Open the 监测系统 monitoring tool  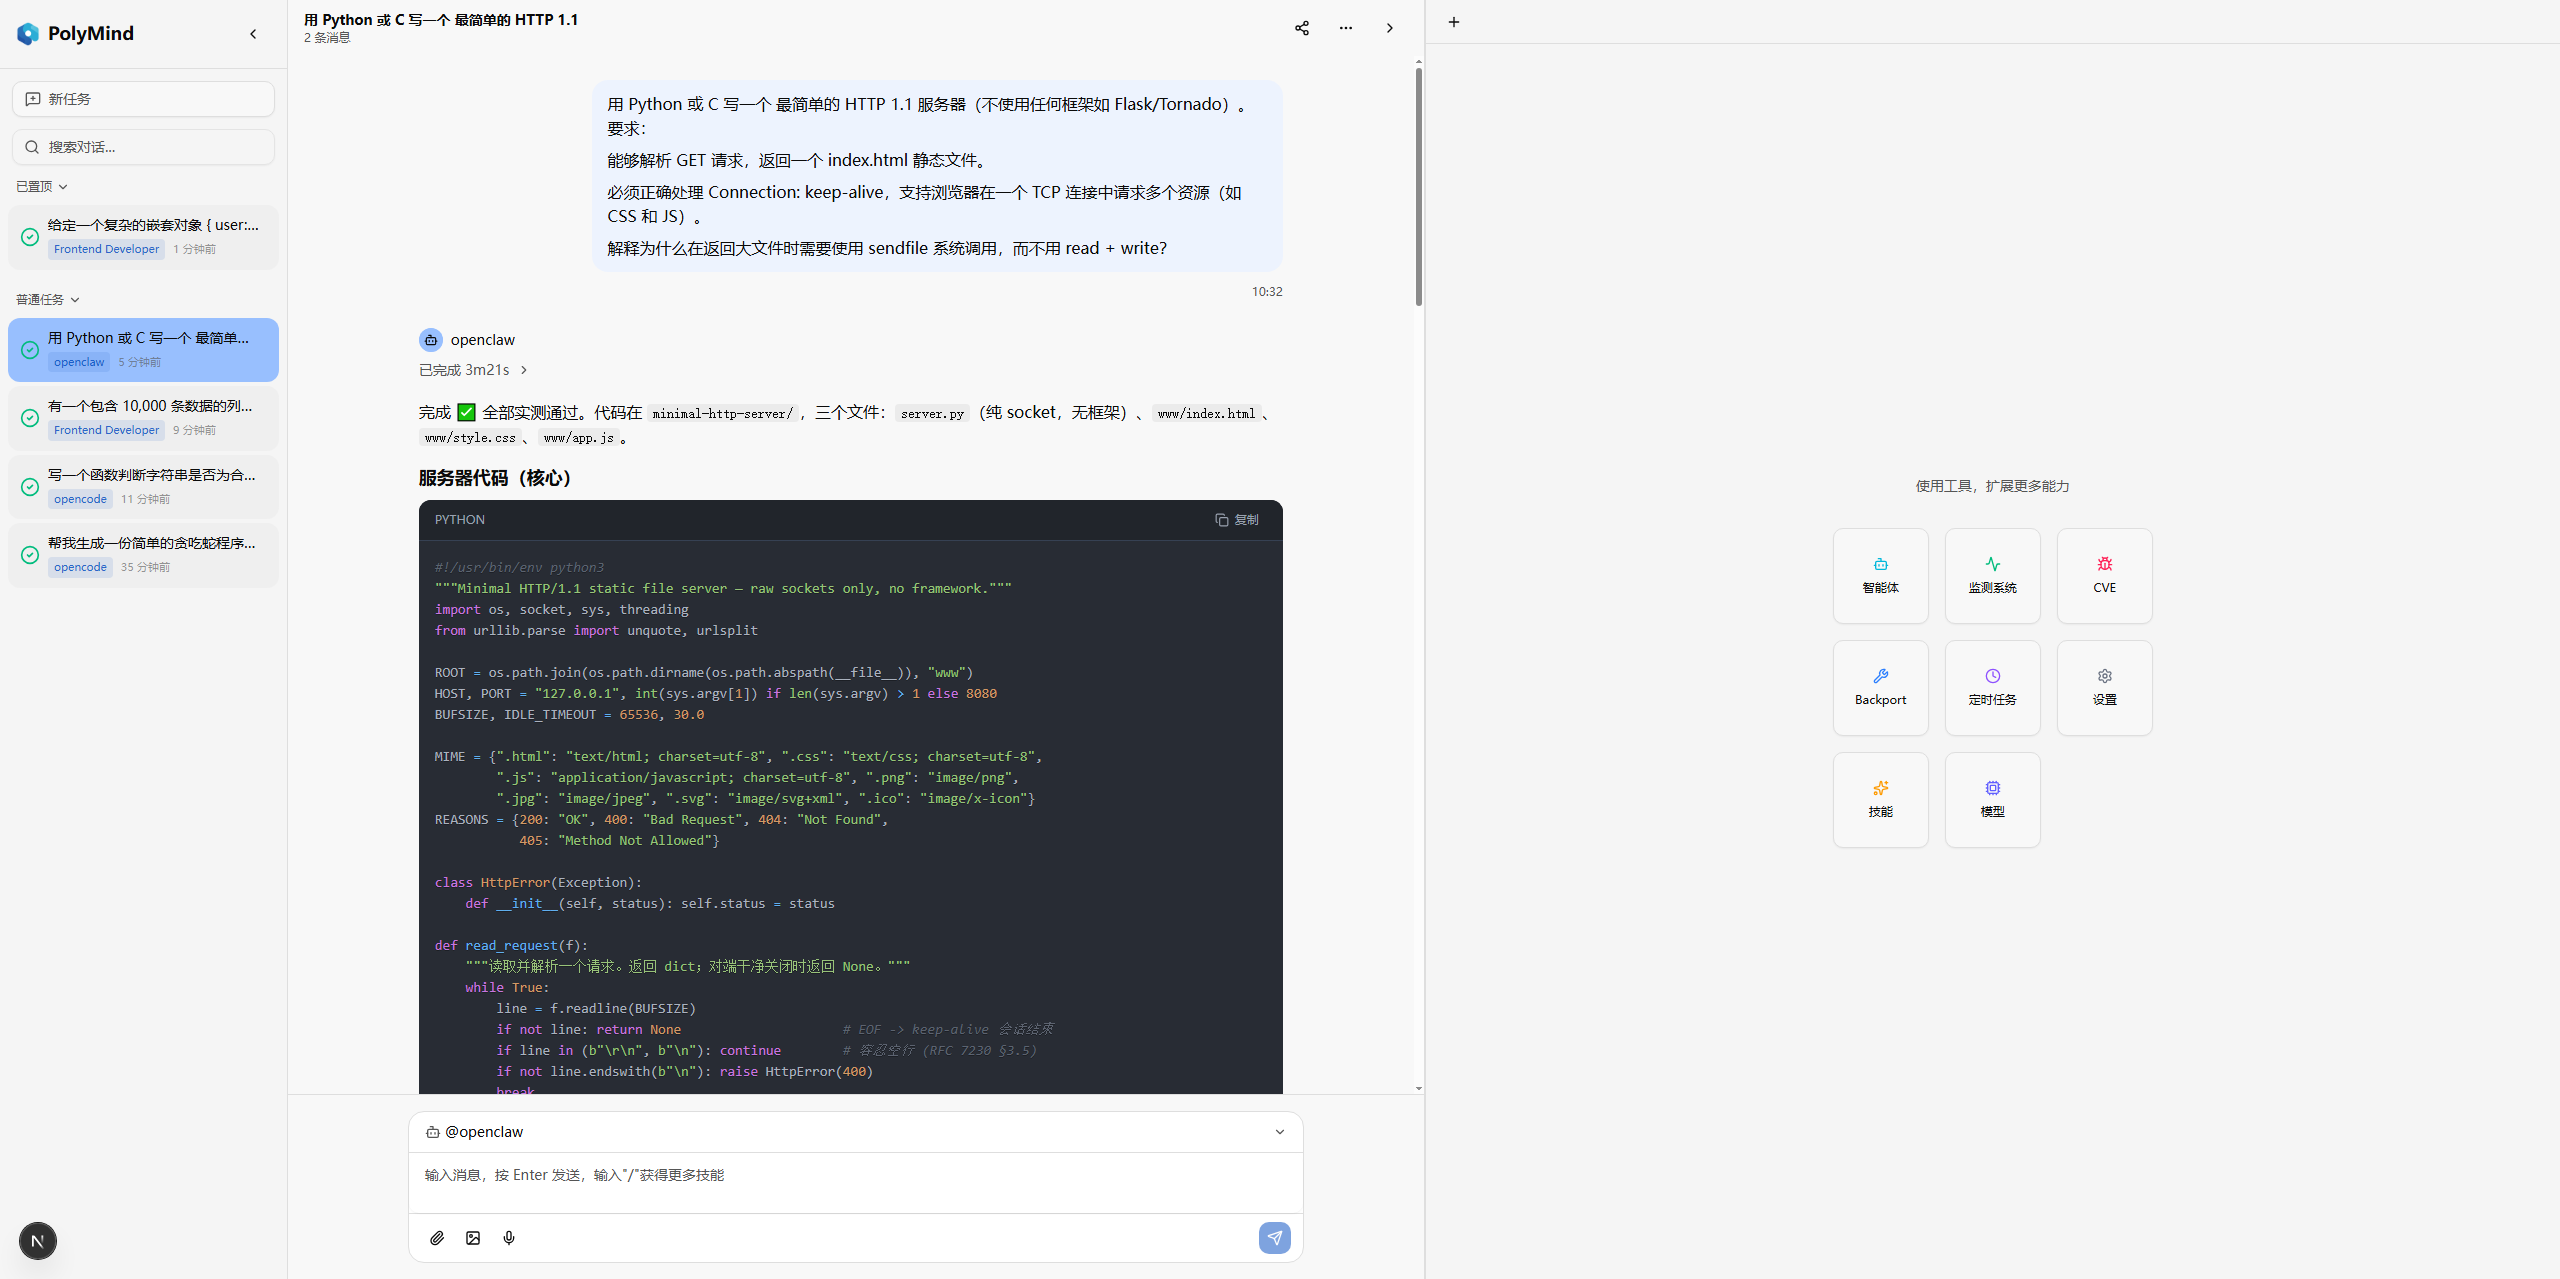tap(1992, 576)
